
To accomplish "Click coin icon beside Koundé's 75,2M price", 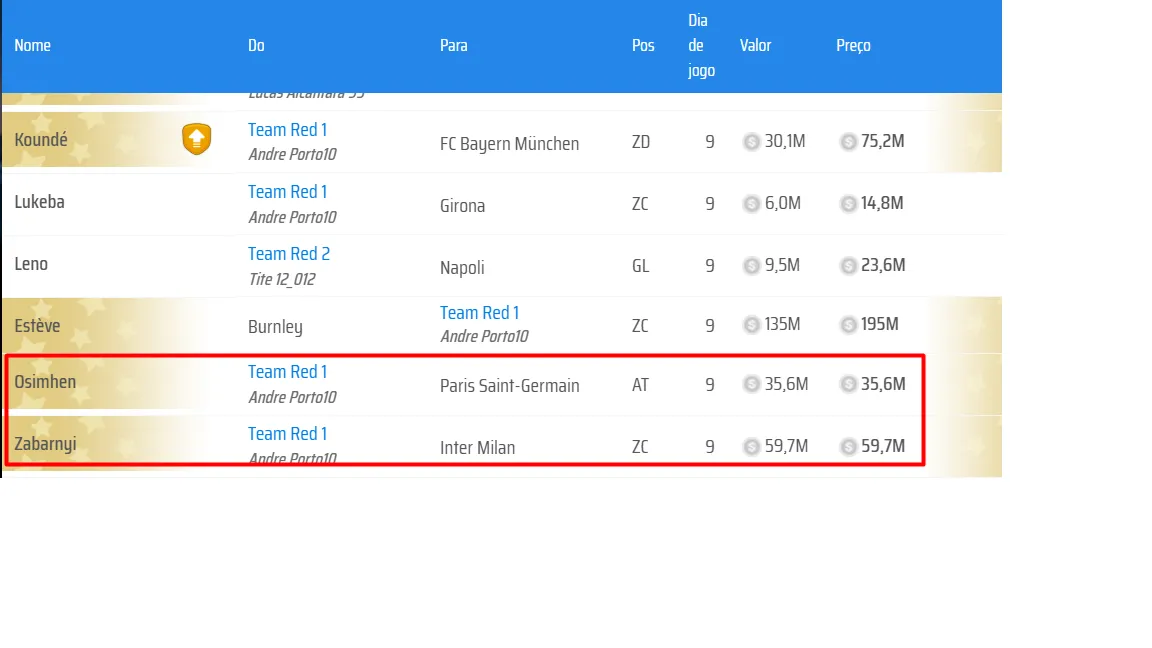I will (x=848, y=142).
